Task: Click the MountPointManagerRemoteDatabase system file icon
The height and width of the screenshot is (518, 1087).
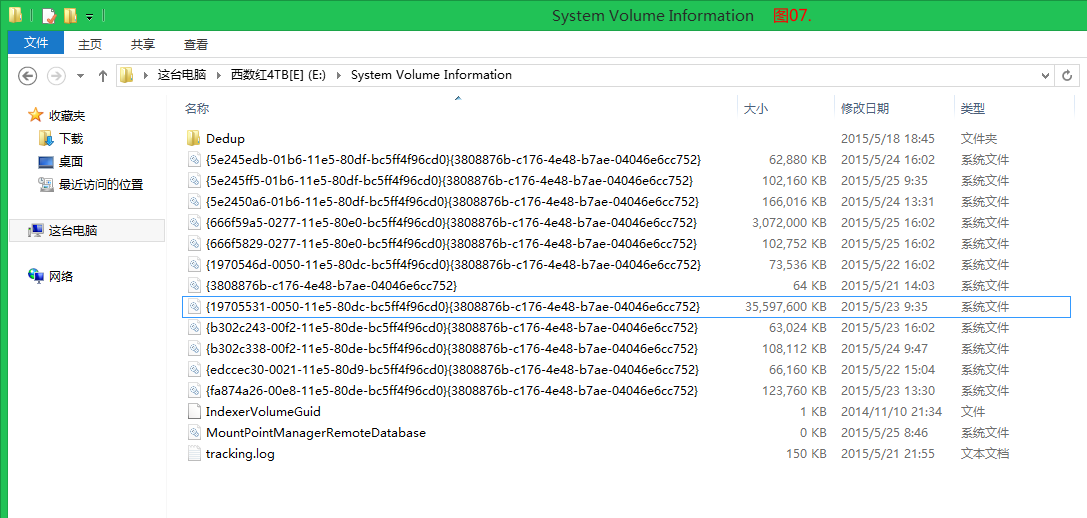Action: click(194, 433)
